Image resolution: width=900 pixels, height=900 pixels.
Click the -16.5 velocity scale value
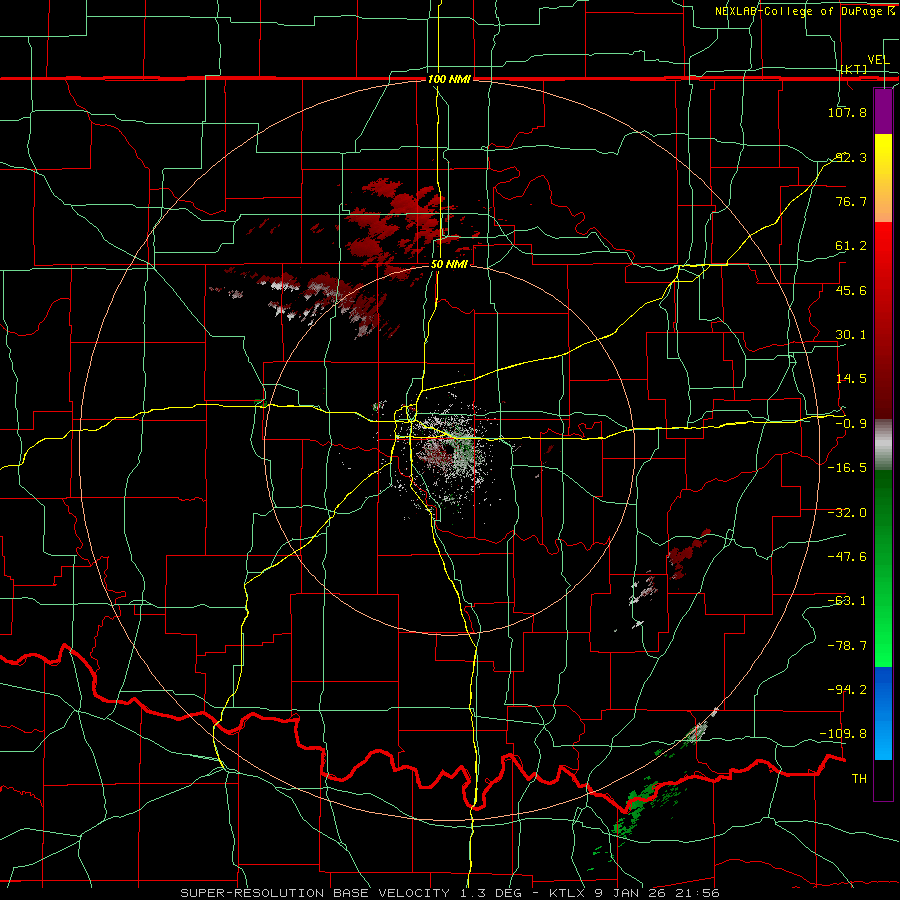847,468
